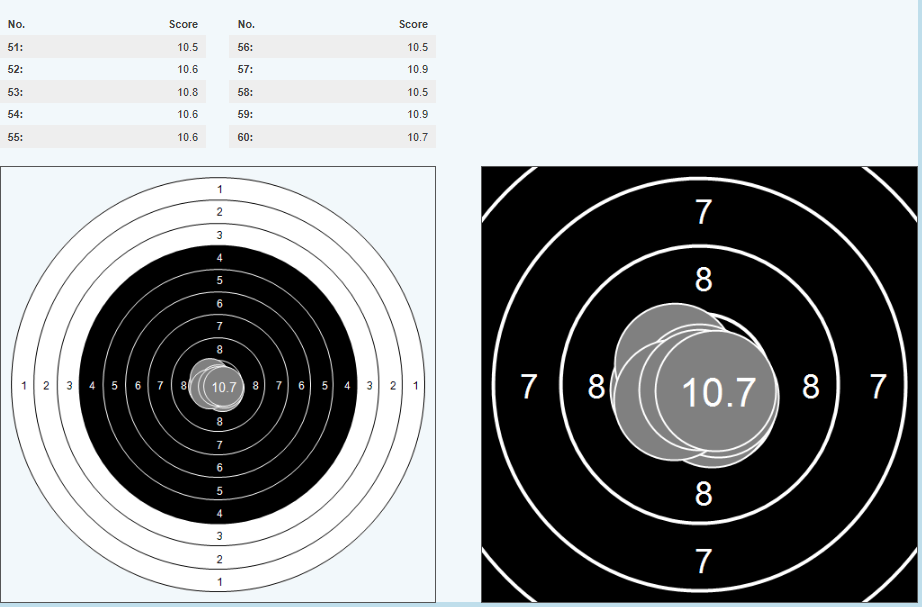
Task: Click the top 7 ring number in zoomed target
Action: 703,212
